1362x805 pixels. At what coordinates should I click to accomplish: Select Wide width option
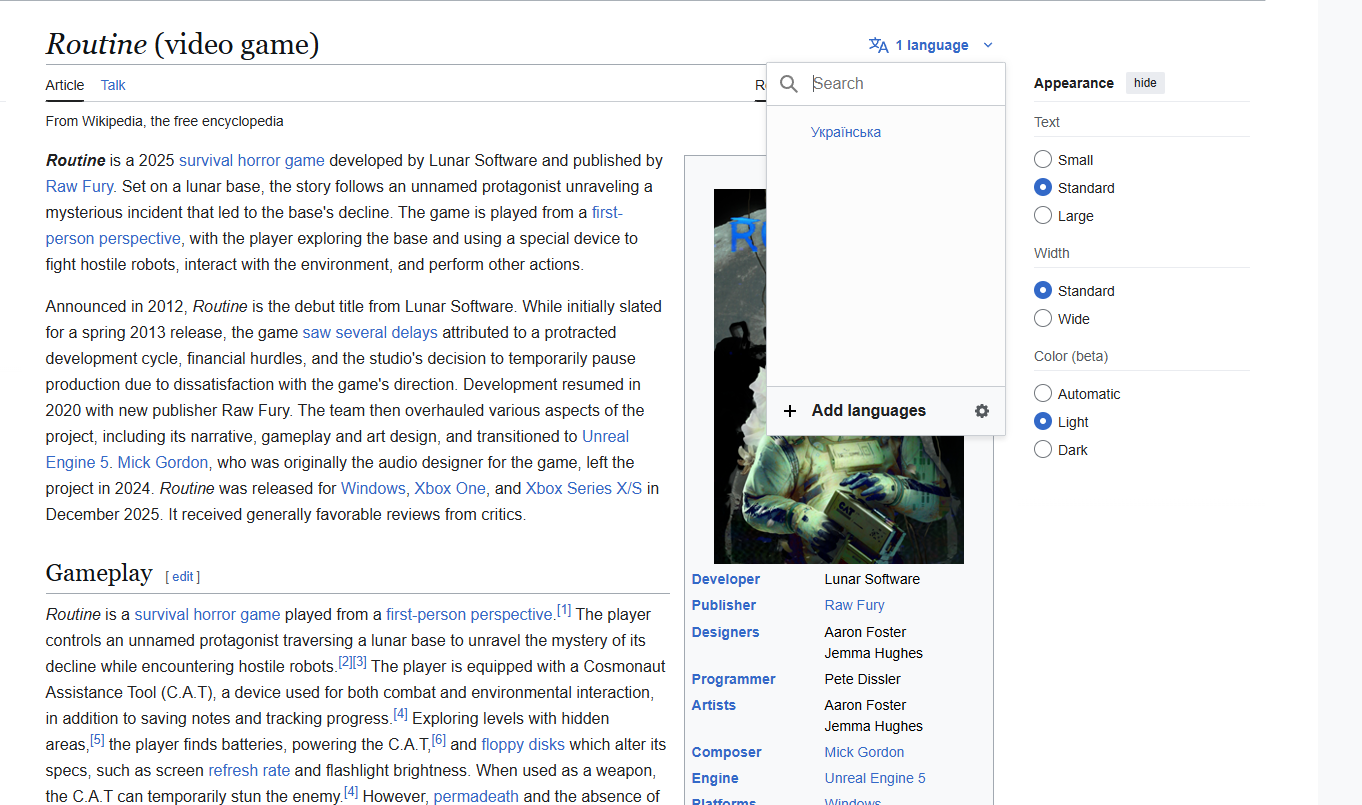(1043, 318)
